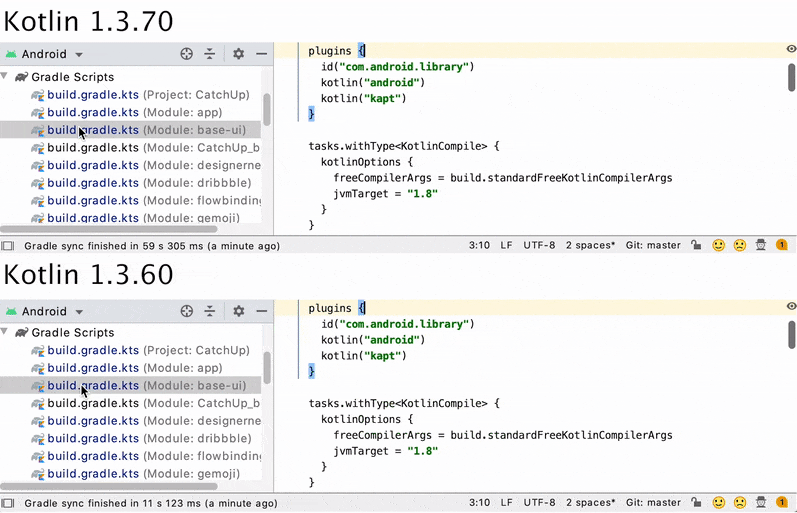The width and height of the screenshot is (797, 513).
Task: Toggle the eye icon in the Kotlin 1.3.60 editor
Action: (x=791, y=306)
